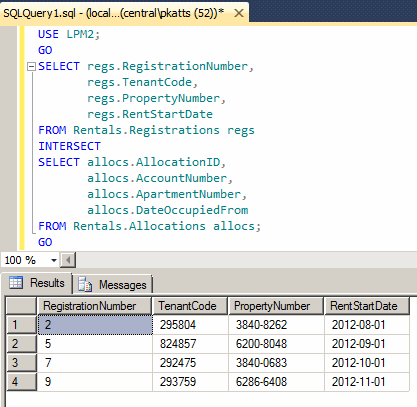This screenshot has height=407, width=417.
Task: Click the Messages tab icon
Action: 85,284
